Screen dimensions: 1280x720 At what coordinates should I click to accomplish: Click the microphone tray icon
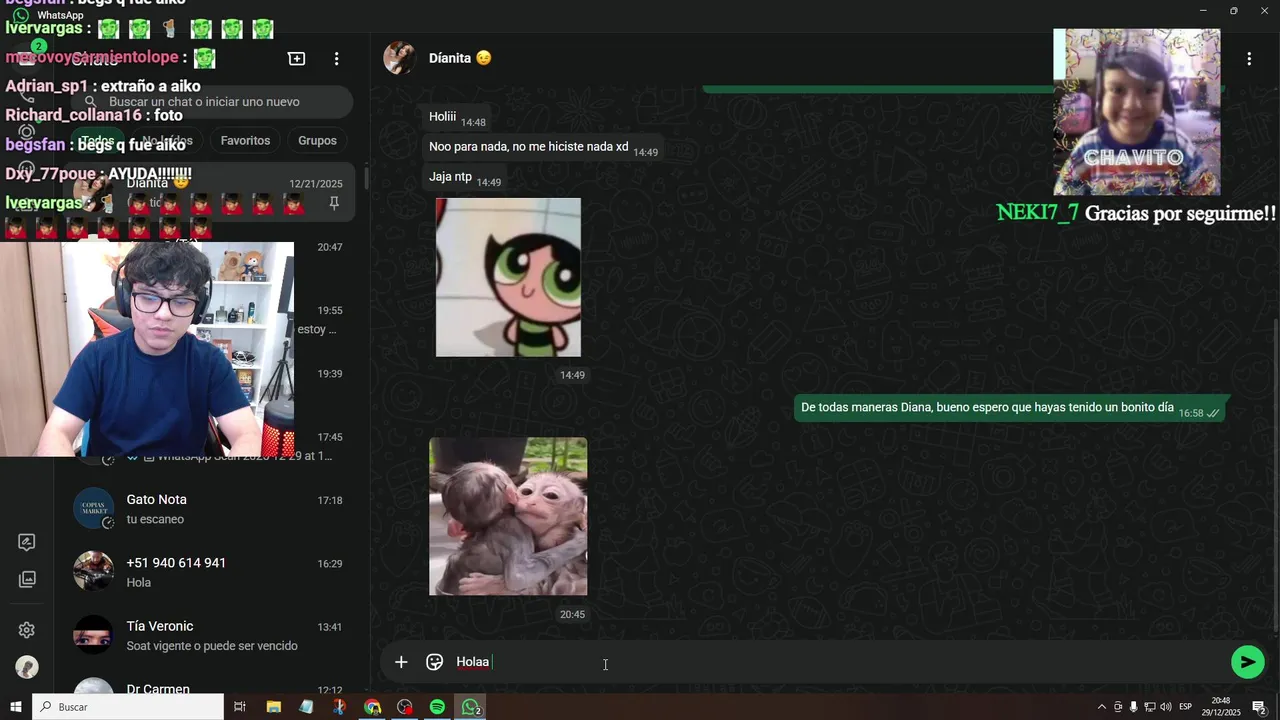[1134, 707]
